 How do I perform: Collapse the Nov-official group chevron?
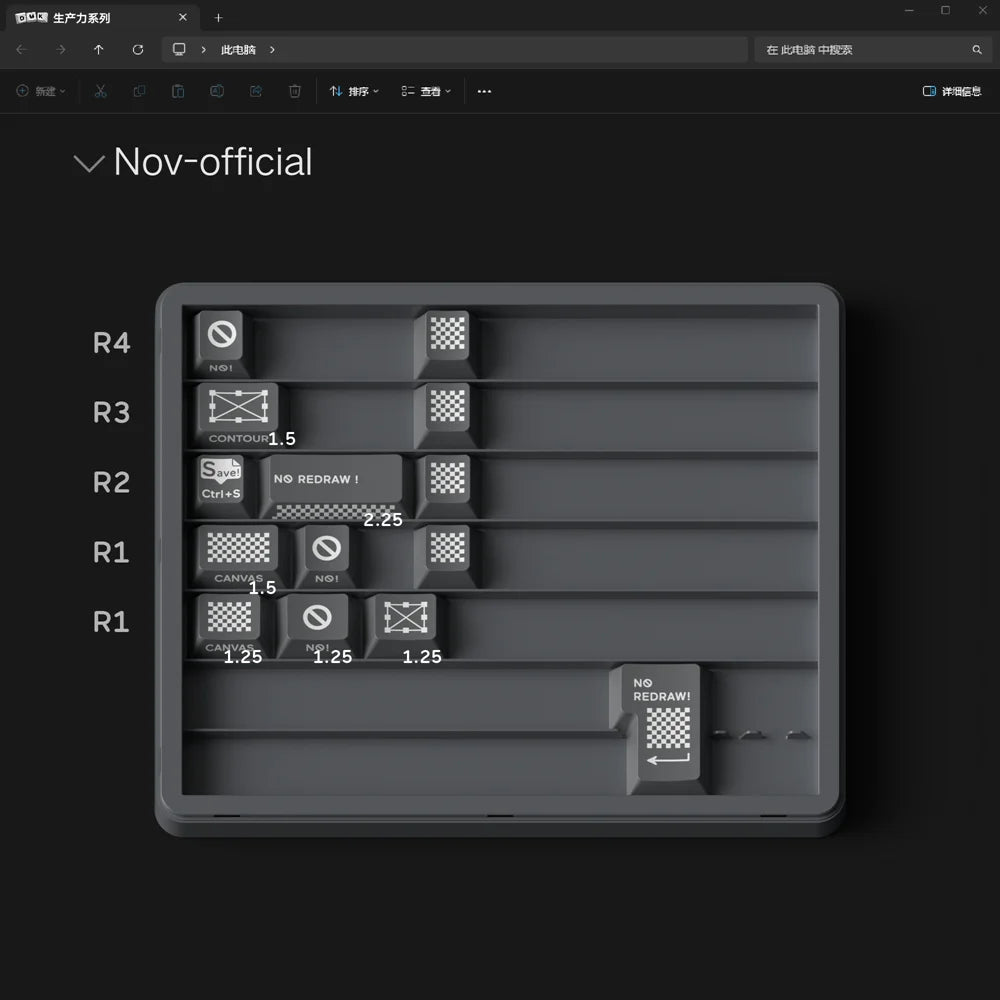click(x=89, y=163)
